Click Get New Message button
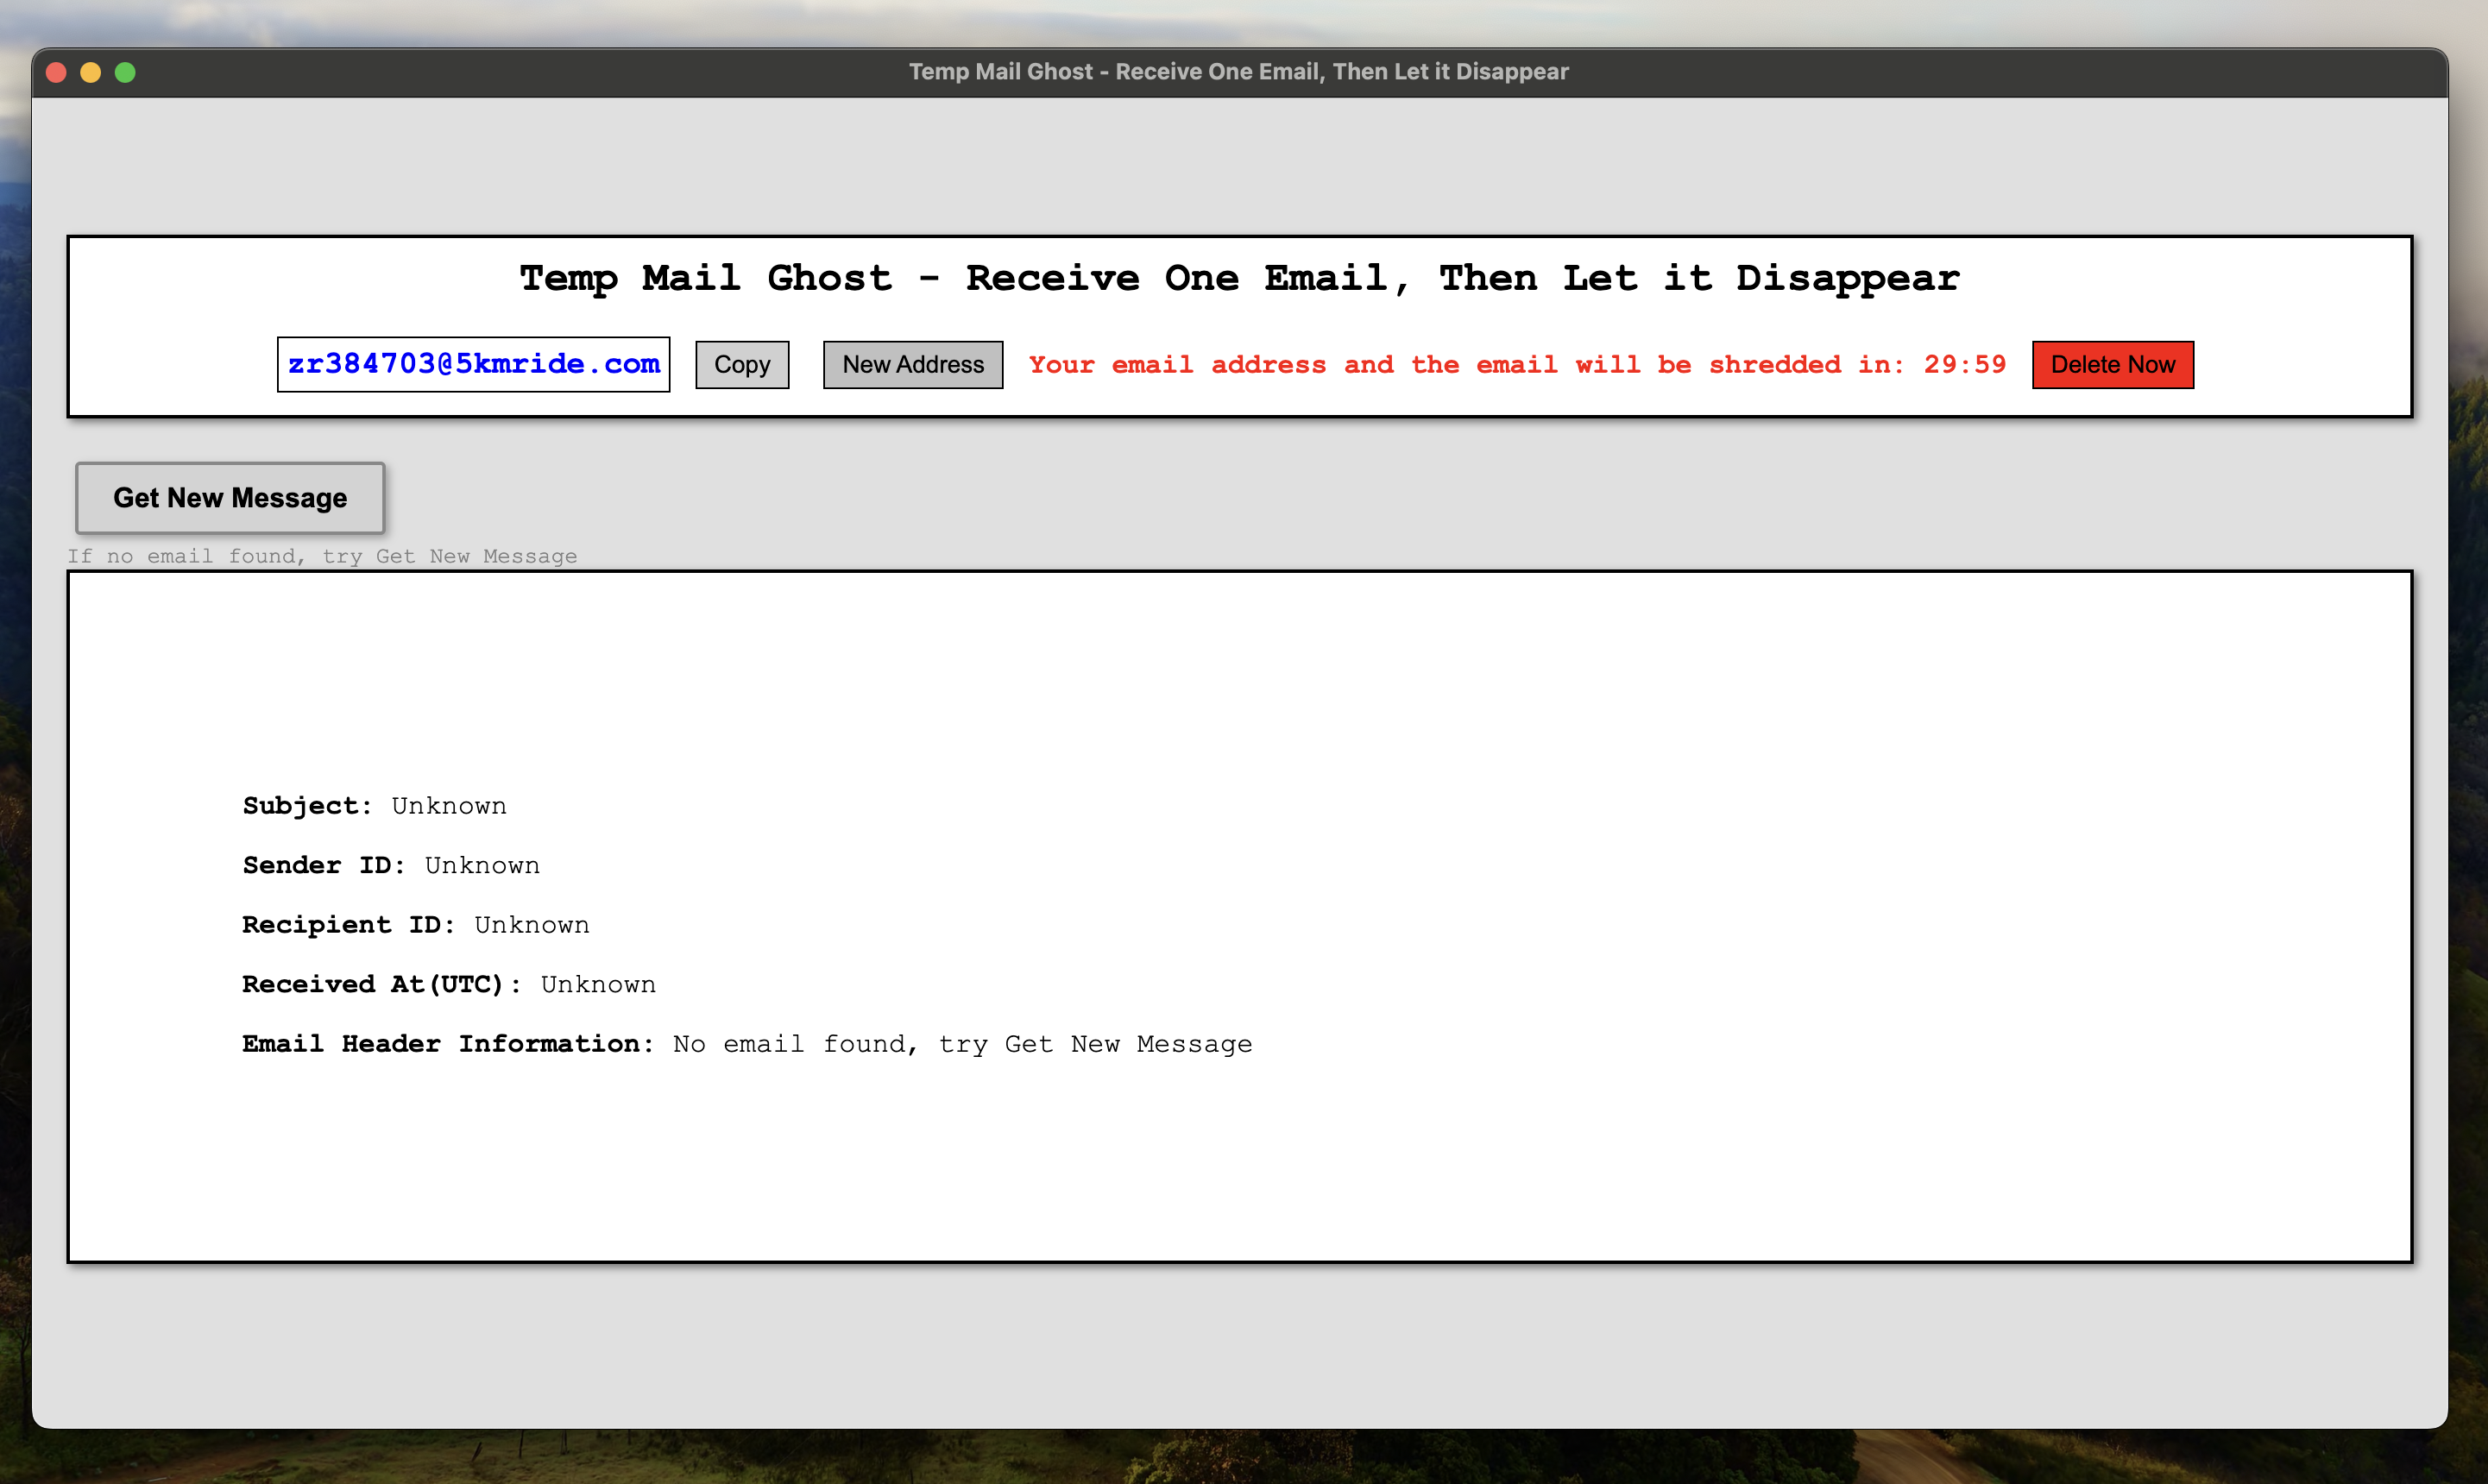The height and width of the screenshot is (1484, 2488). (230, 498)
